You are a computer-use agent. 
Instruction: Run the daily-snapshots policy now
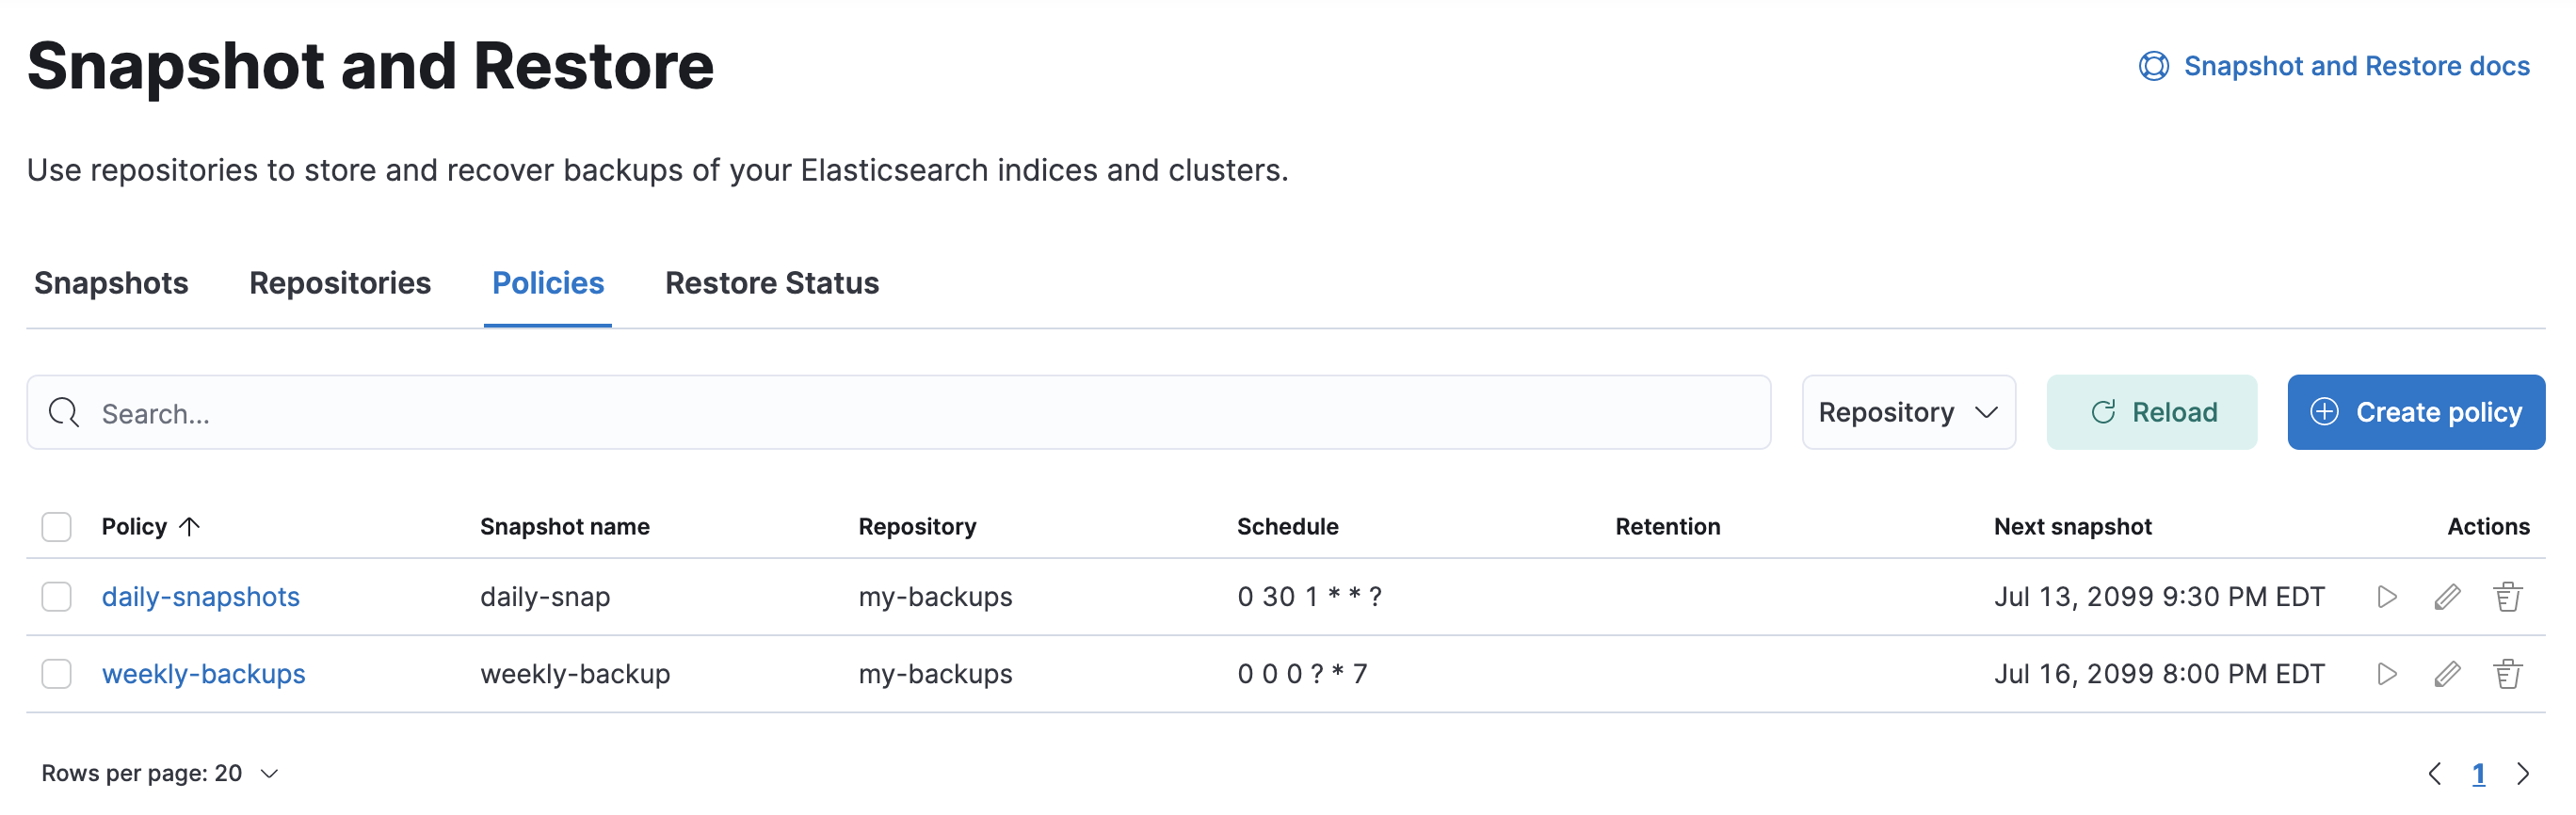(2387, 597)
